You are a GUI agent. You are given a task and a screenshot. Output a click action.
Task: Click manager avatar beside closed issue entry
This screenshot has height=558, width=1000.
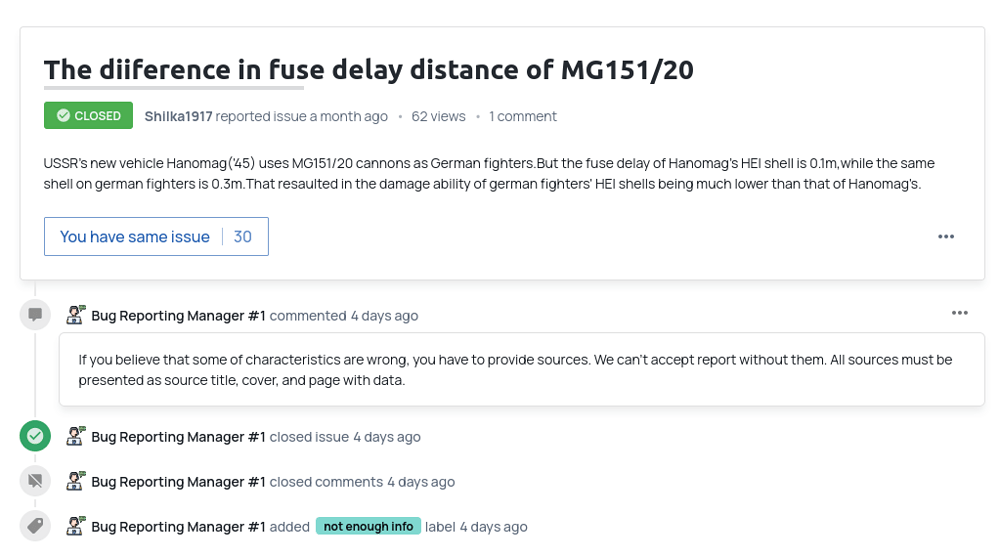[x=76, y=436]
